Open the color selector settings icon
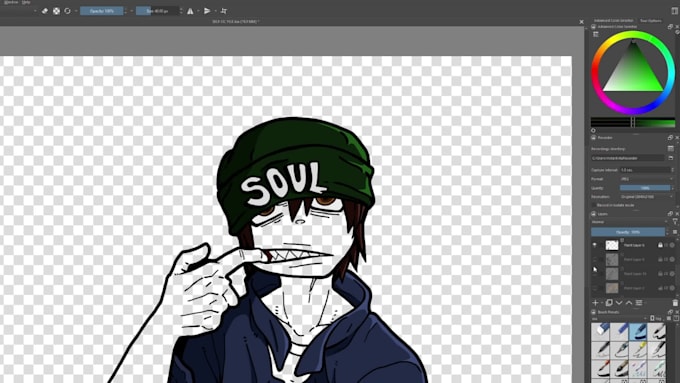 pos(596,34)
